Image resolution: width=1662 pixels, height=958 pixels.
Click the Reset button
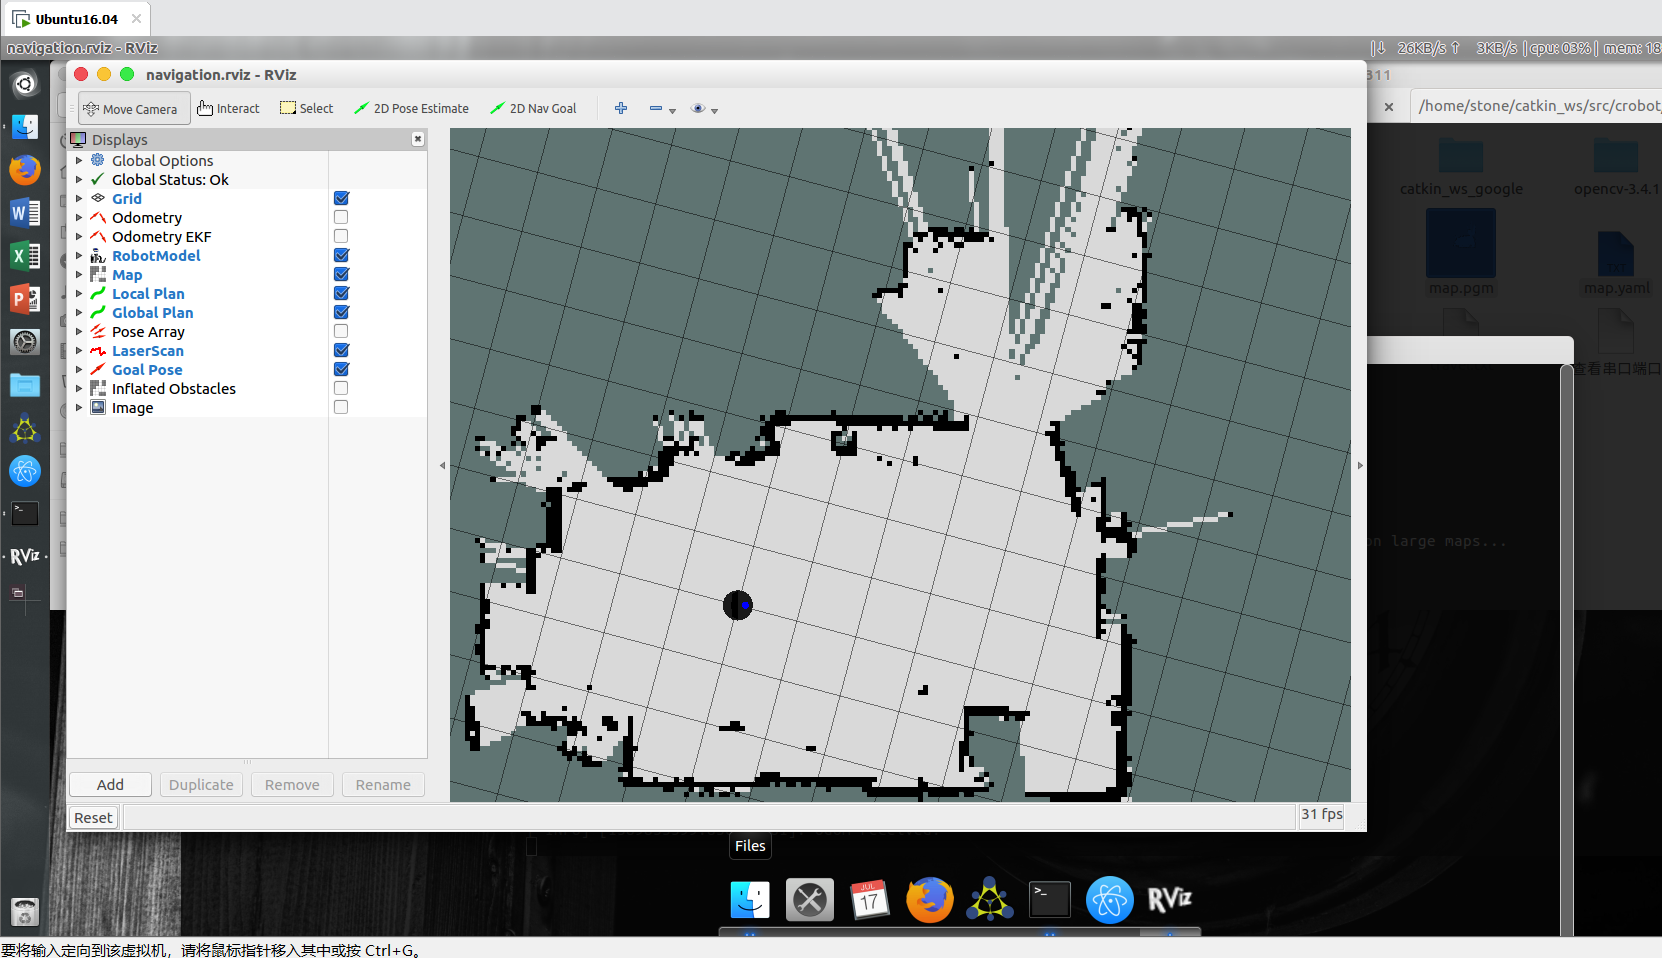tap(93, 818)
